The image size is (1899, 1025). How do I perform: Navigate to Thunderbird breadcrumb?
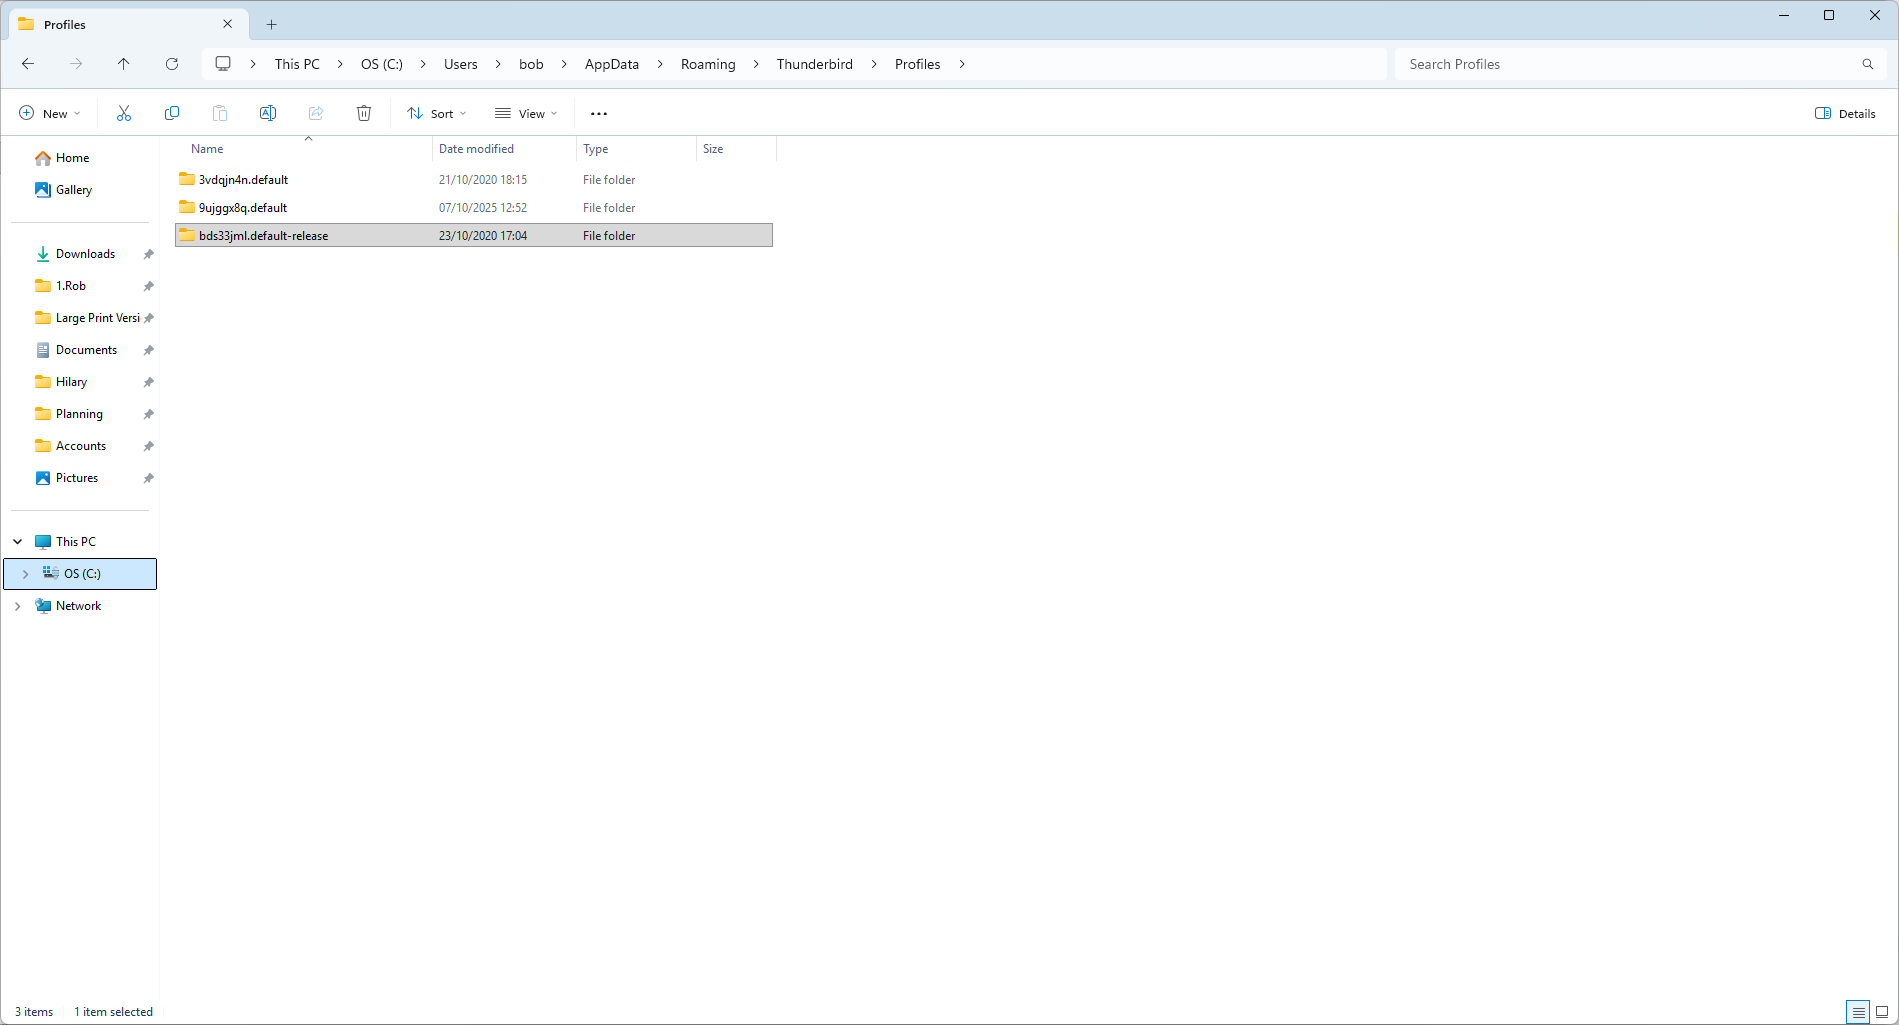point(815,64)
